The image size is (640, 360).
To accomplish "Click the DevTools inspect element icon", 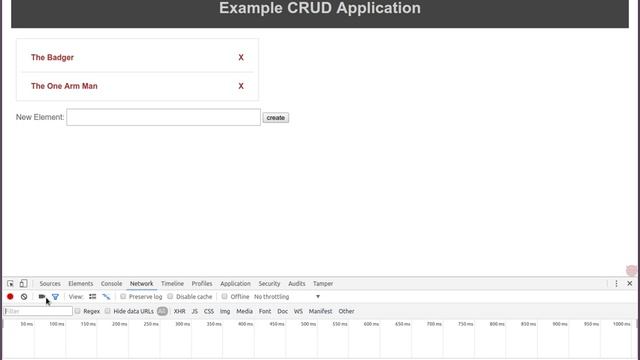I will (10, 283).
